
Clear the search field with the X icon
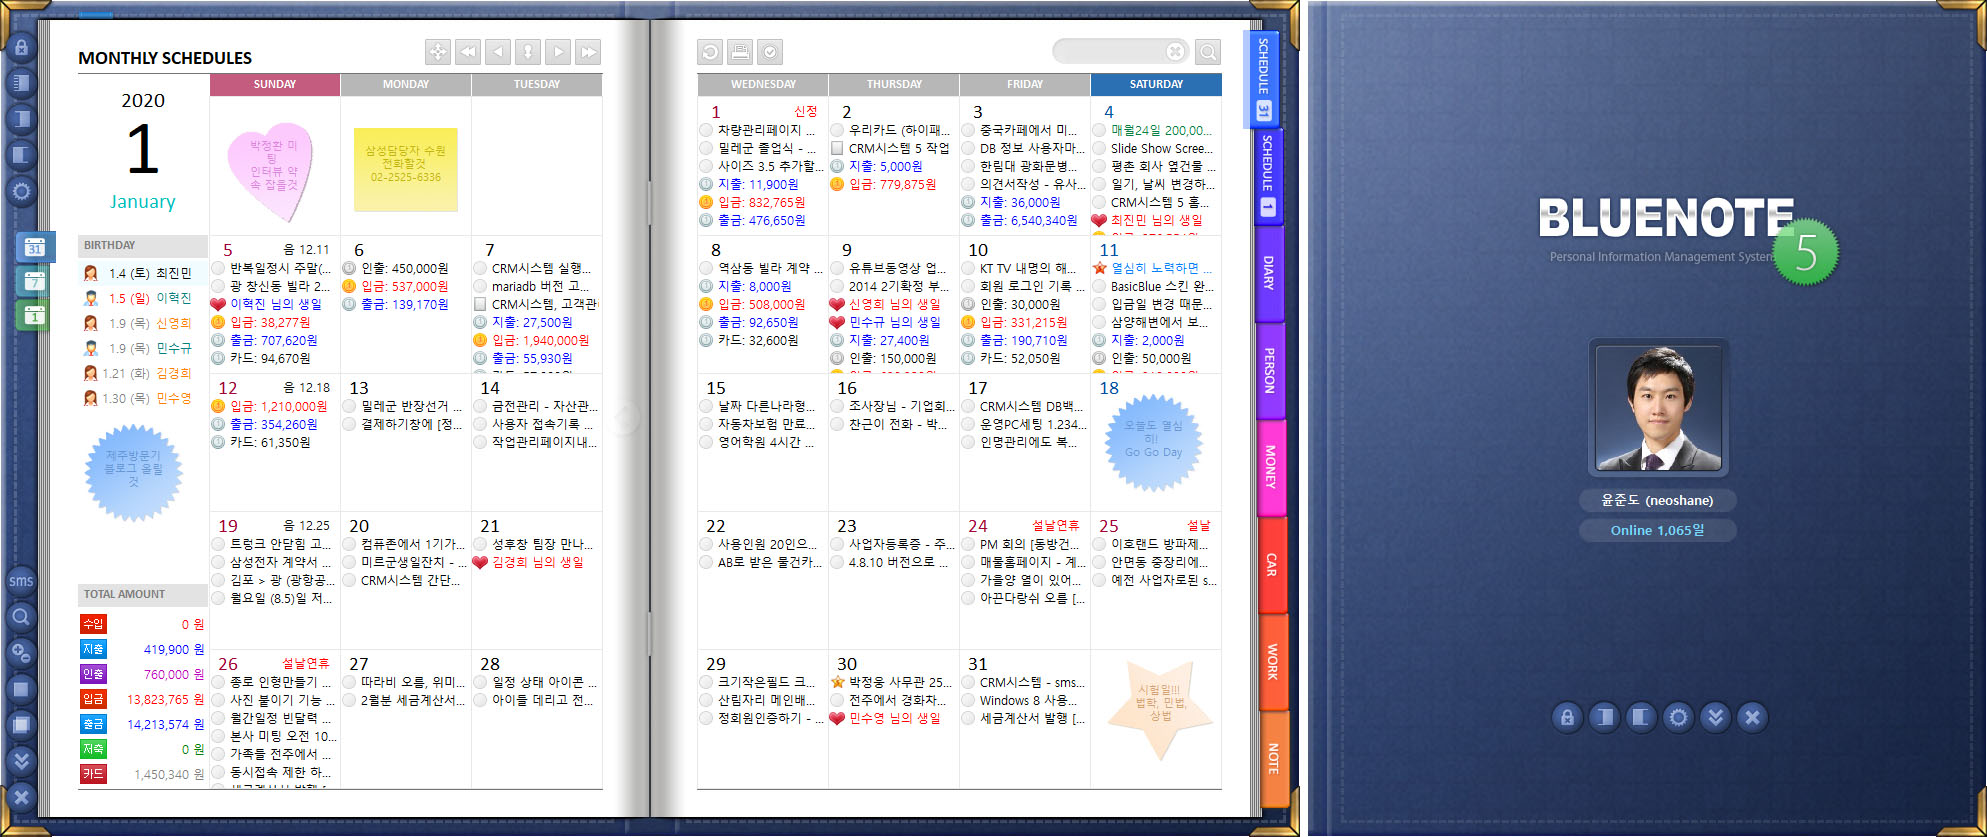point(1175,51)
